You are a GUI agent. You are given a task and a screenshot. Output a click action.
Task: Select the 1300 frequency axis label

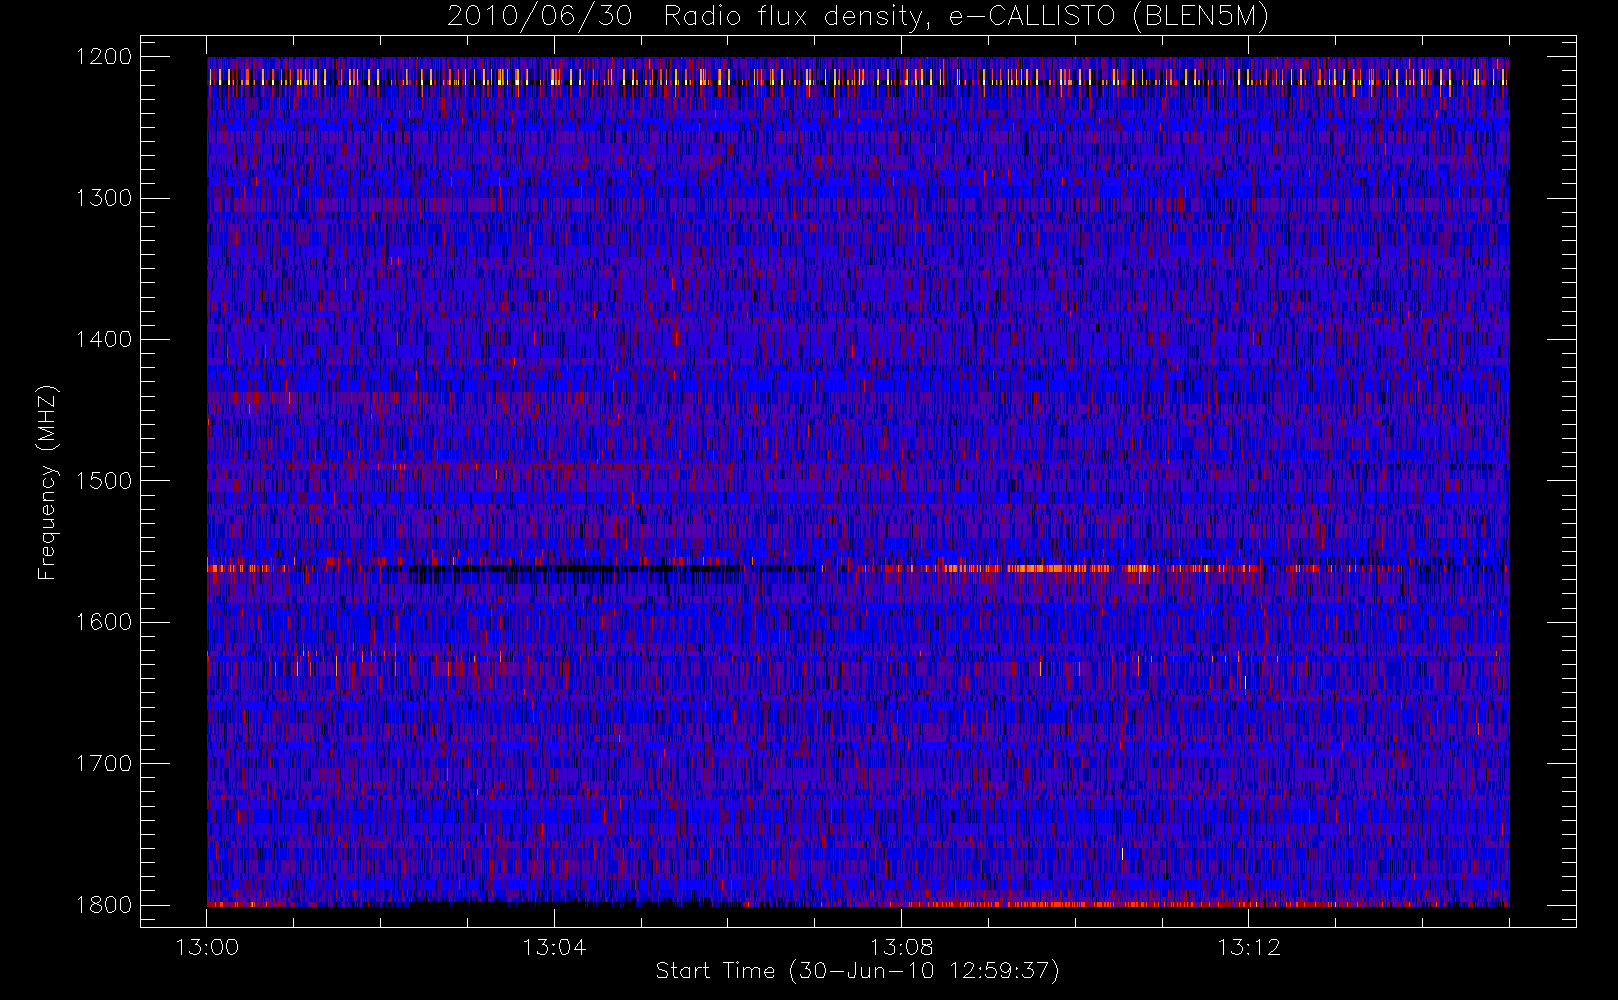pos(104,198)
